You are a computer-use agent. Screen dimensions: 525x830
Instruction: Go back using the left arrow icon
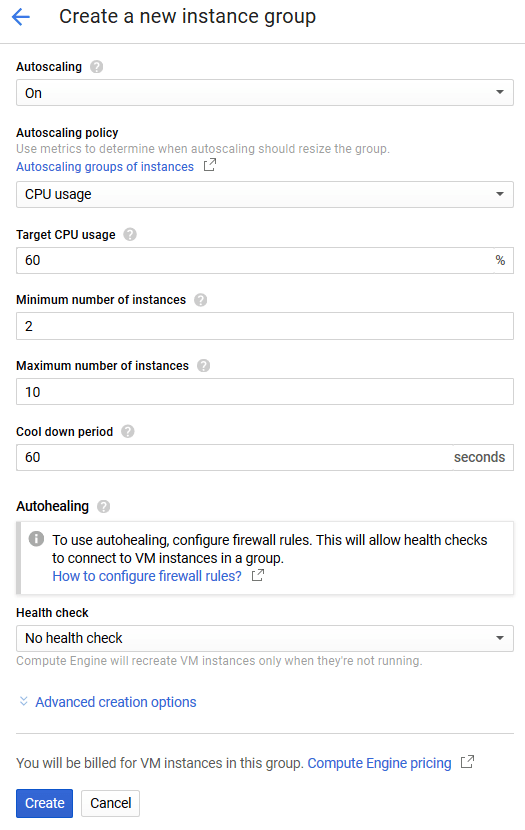pos(21,17)
